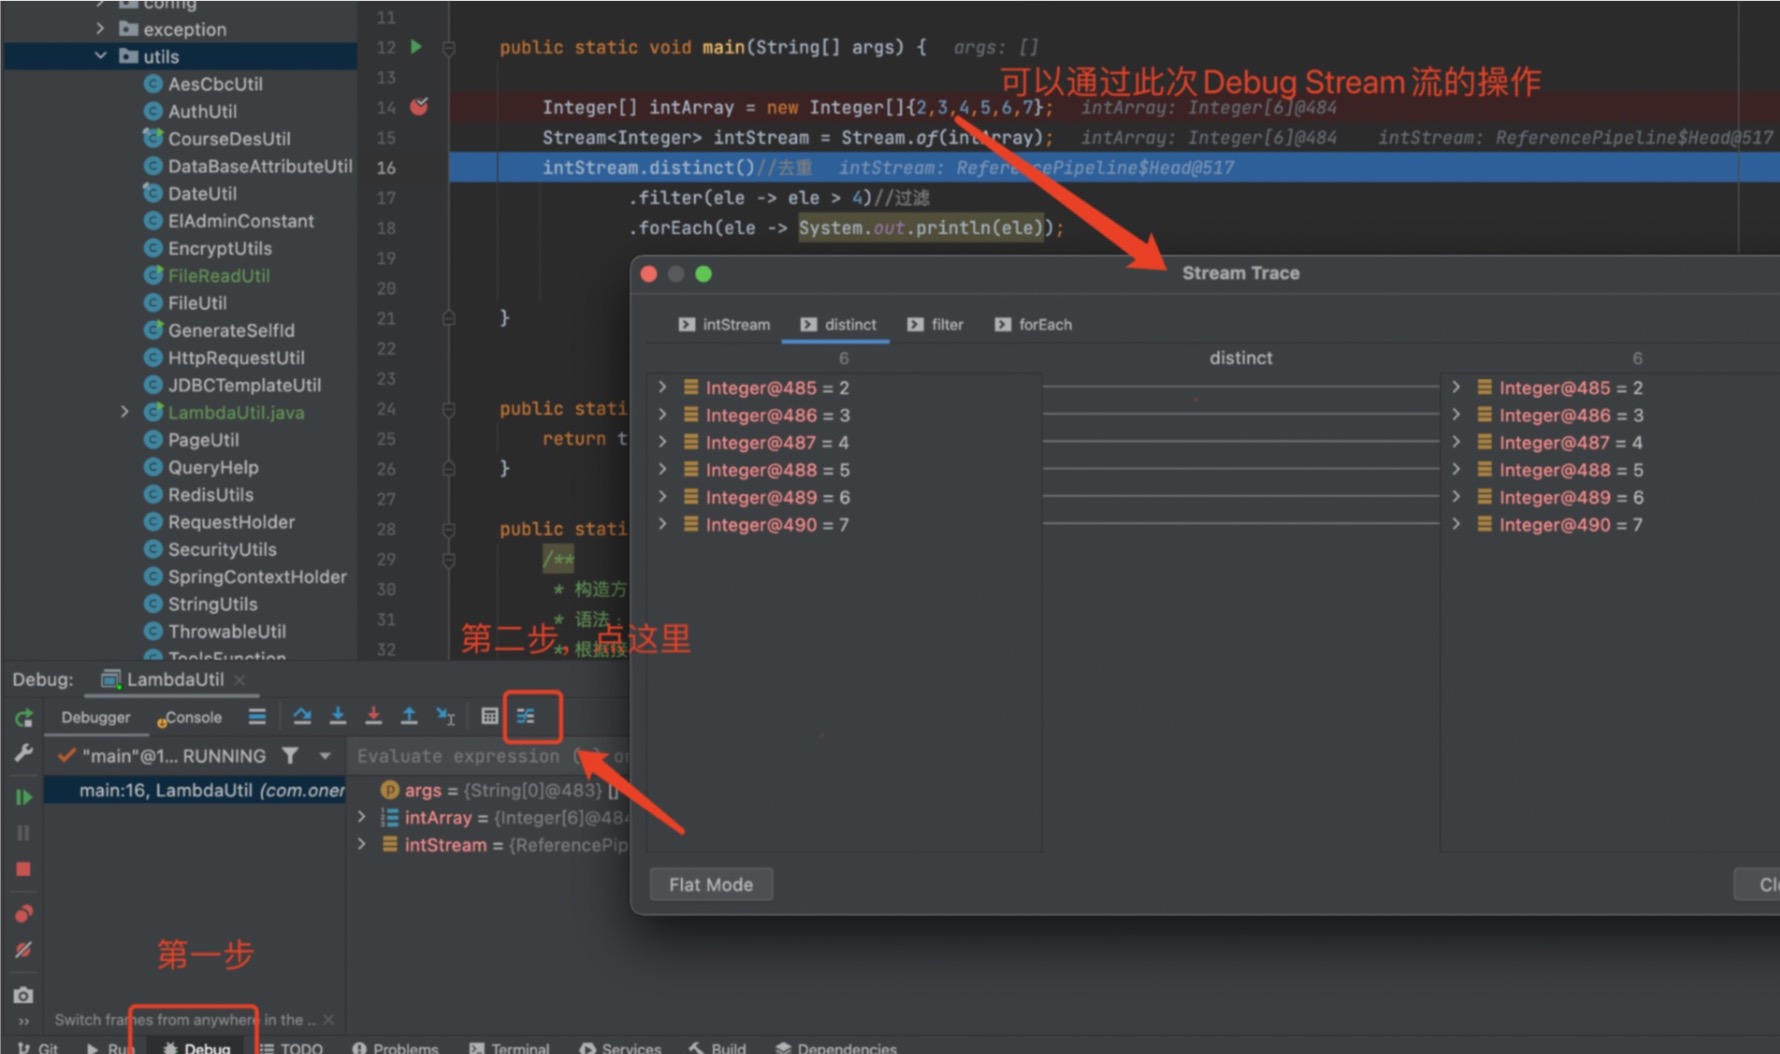Image resolution: width=1780 pixels, height=1054 pixels.
Task: Open the thread selector dropdown arrow
Action: click(x=325, y=756)
